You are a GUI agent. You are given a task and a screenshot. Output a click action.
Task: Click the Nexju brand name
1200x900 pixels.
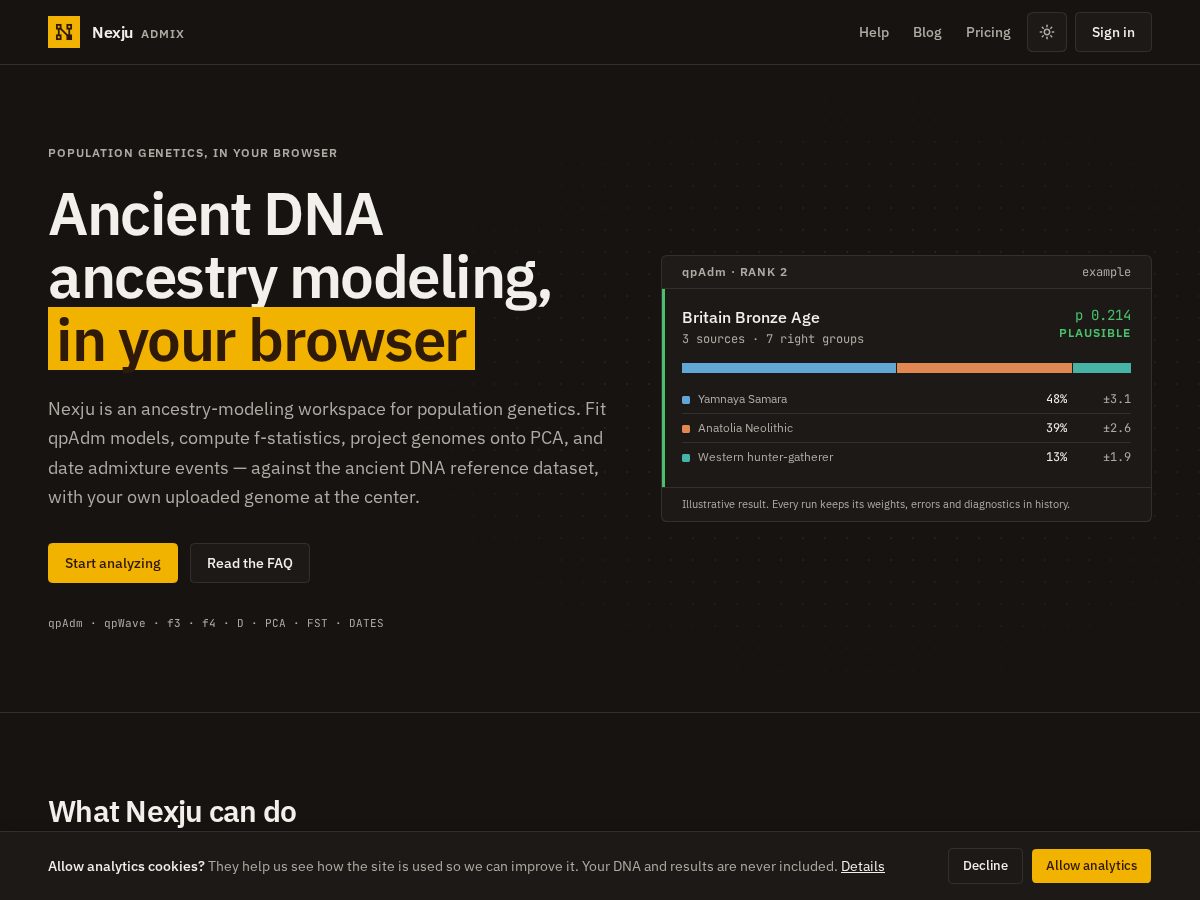pos(113,32)
